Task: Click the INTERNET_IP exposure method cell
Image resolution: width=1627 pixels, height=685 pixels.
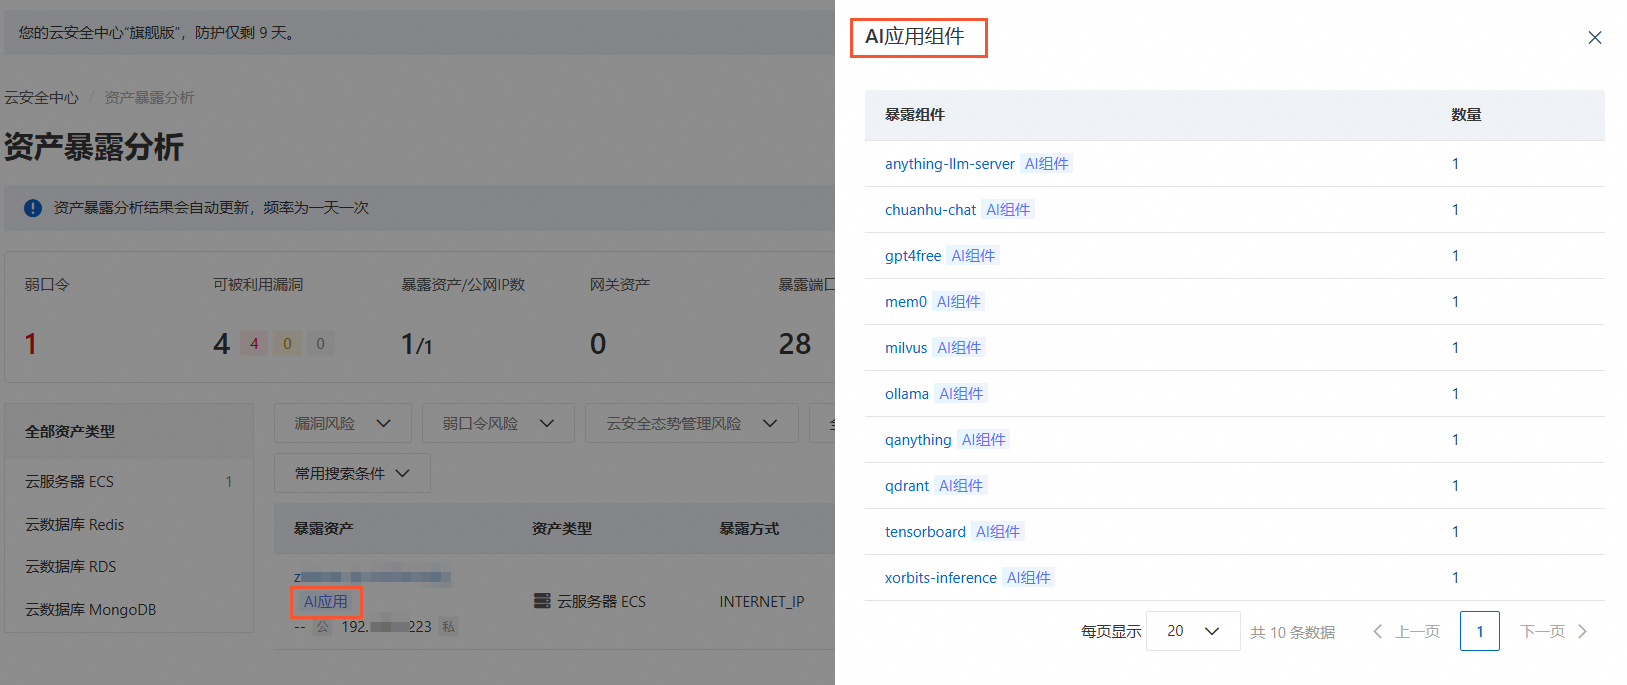Action: (762, 601)
